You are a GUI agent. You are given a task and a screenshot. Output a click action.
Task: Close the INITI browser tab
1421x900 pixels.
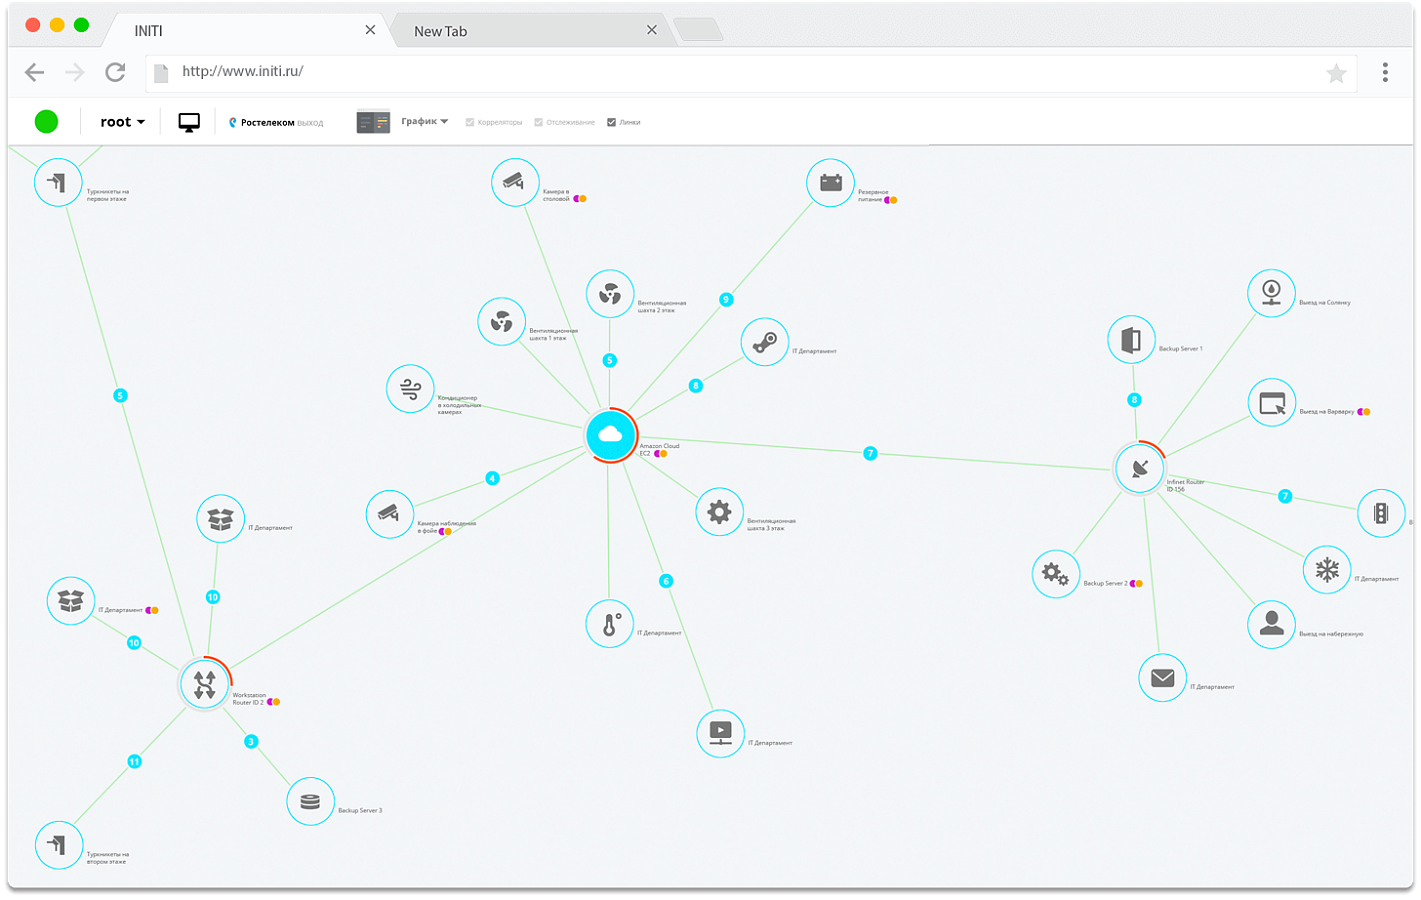(x=370, y=30)
